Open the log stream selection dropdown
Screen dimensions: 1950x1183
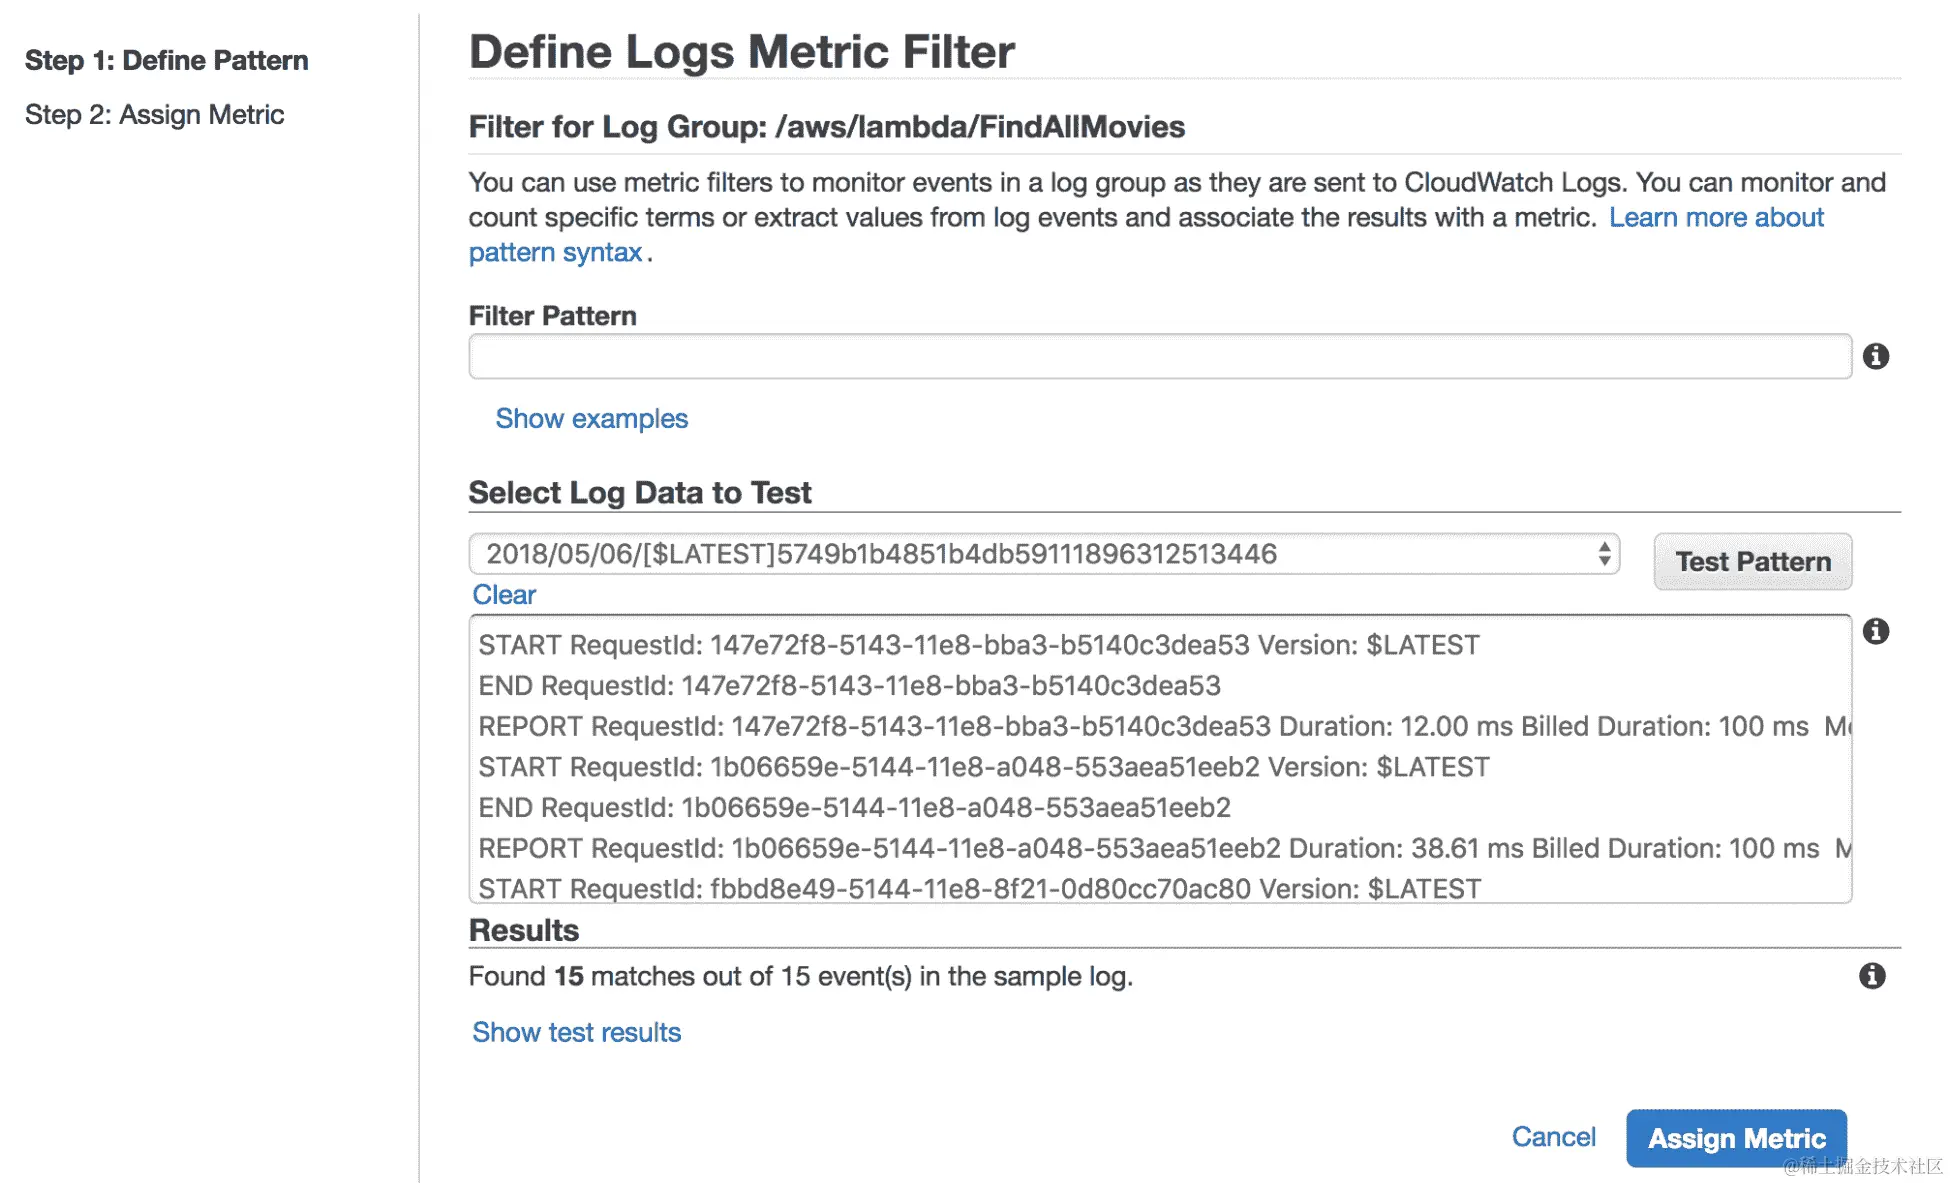pos(1042,554)
